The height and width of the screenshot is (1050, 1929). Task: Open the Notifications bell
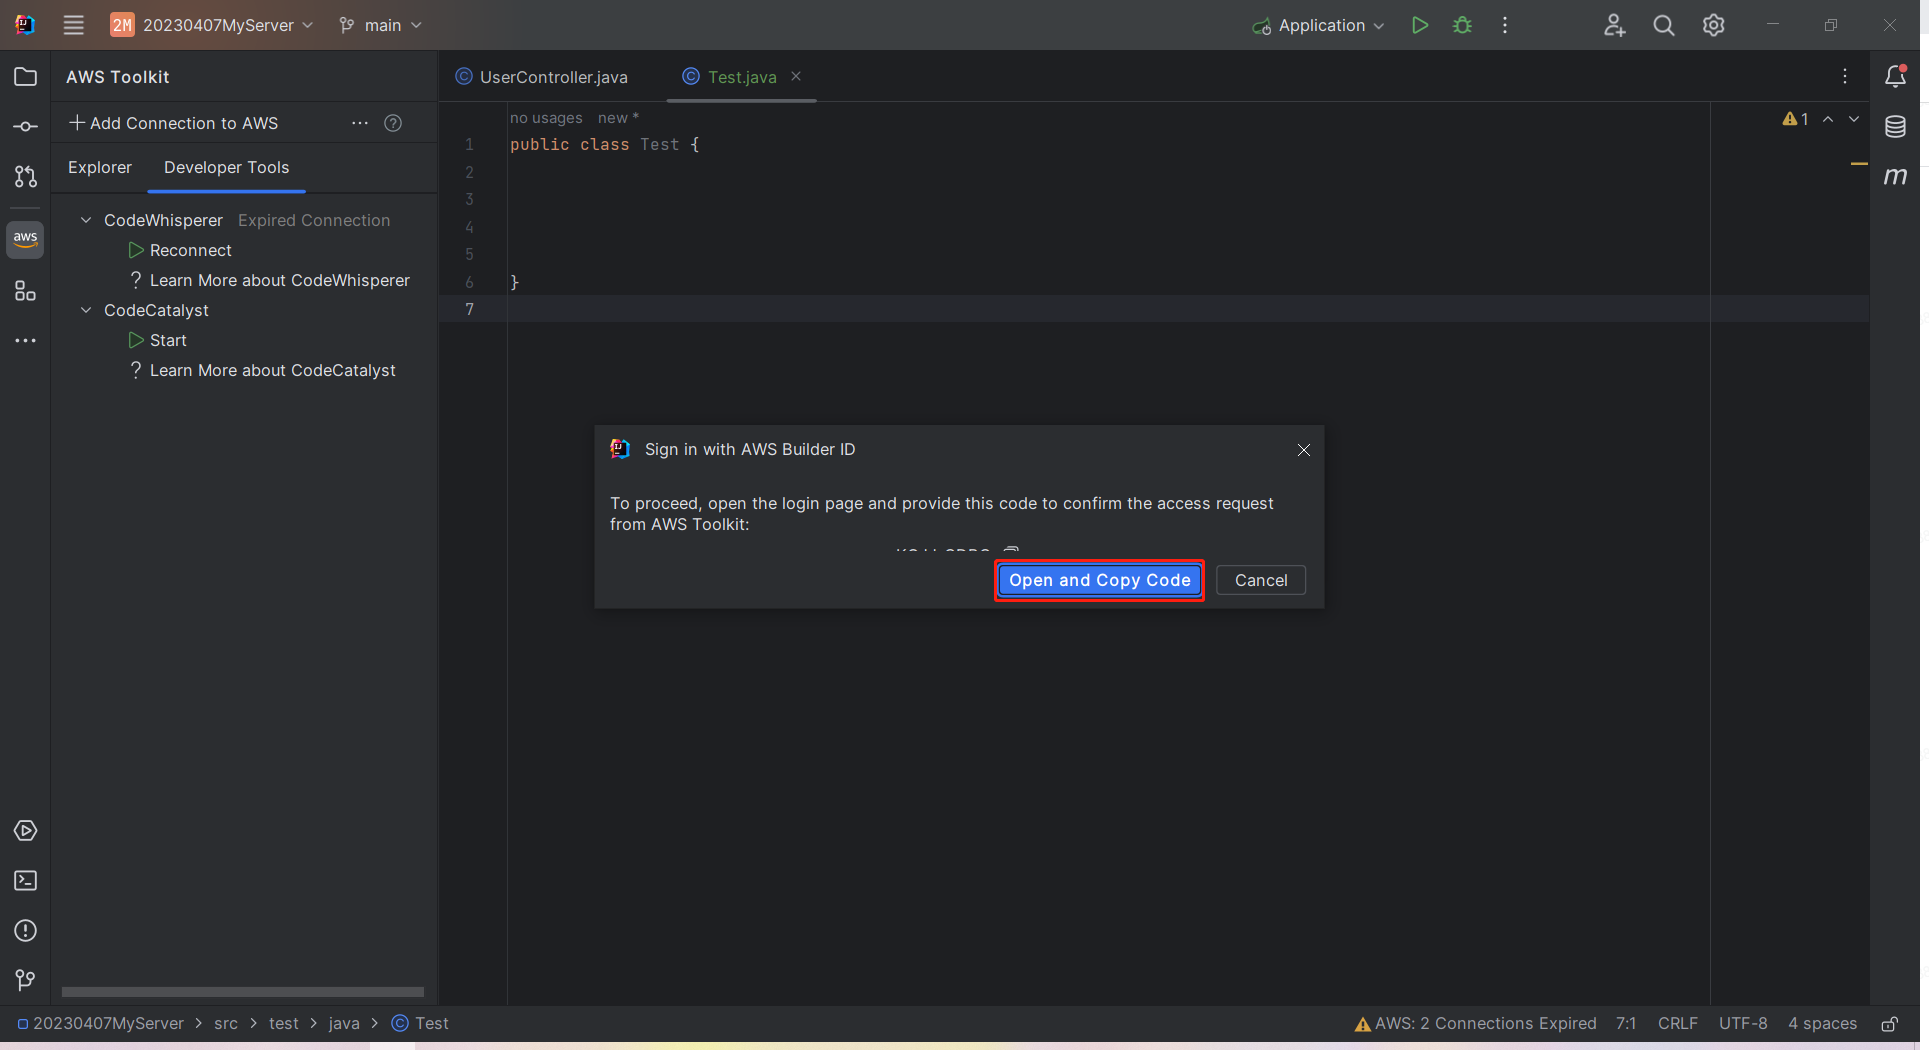(x=1895, y=77)
